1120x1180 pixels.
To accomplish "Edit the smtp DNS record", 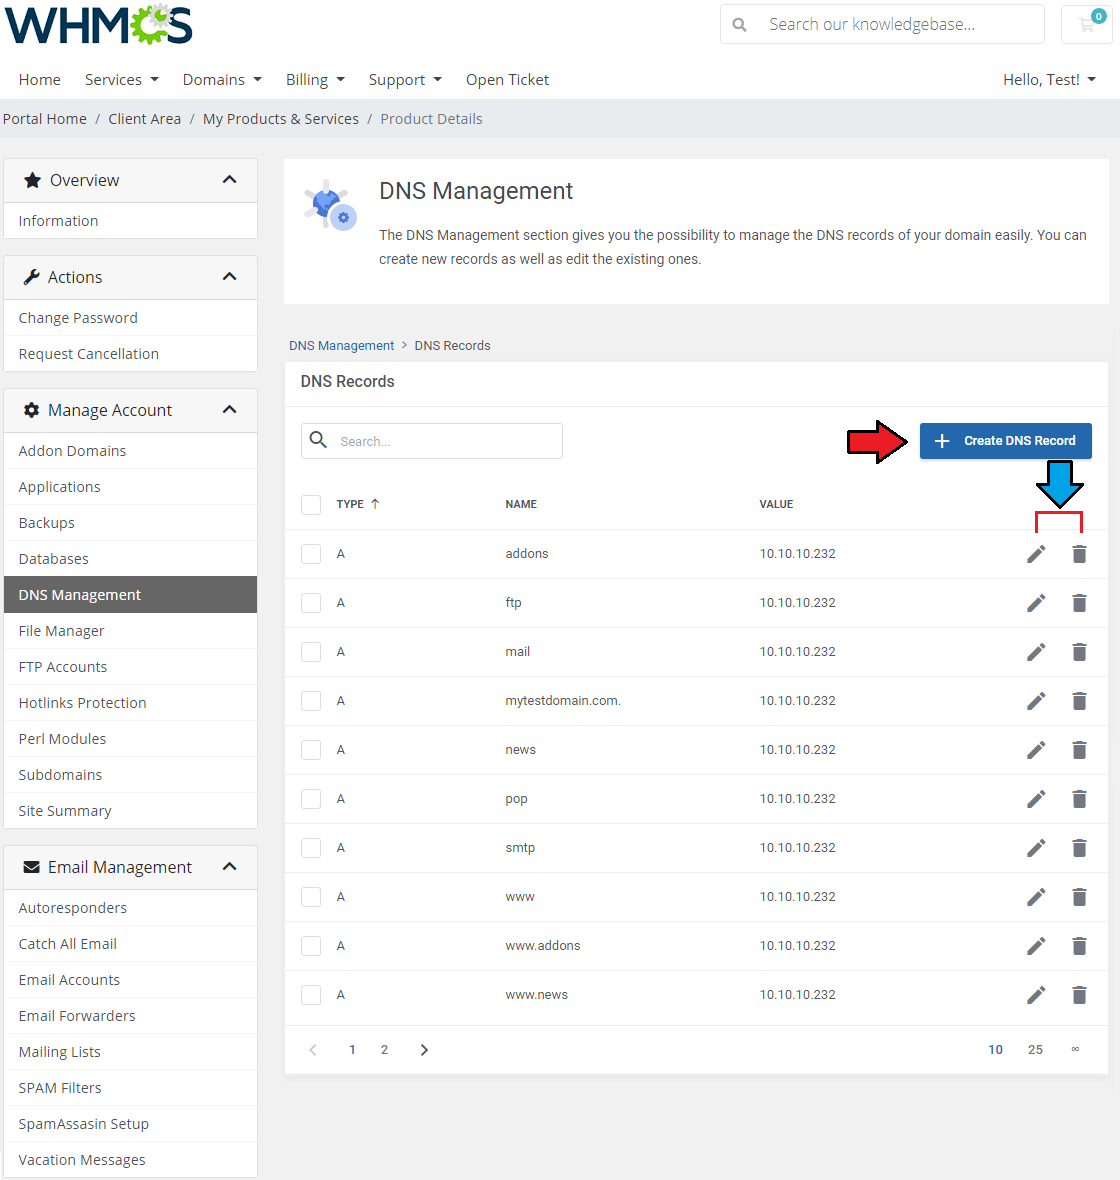I will point(1036,847).
